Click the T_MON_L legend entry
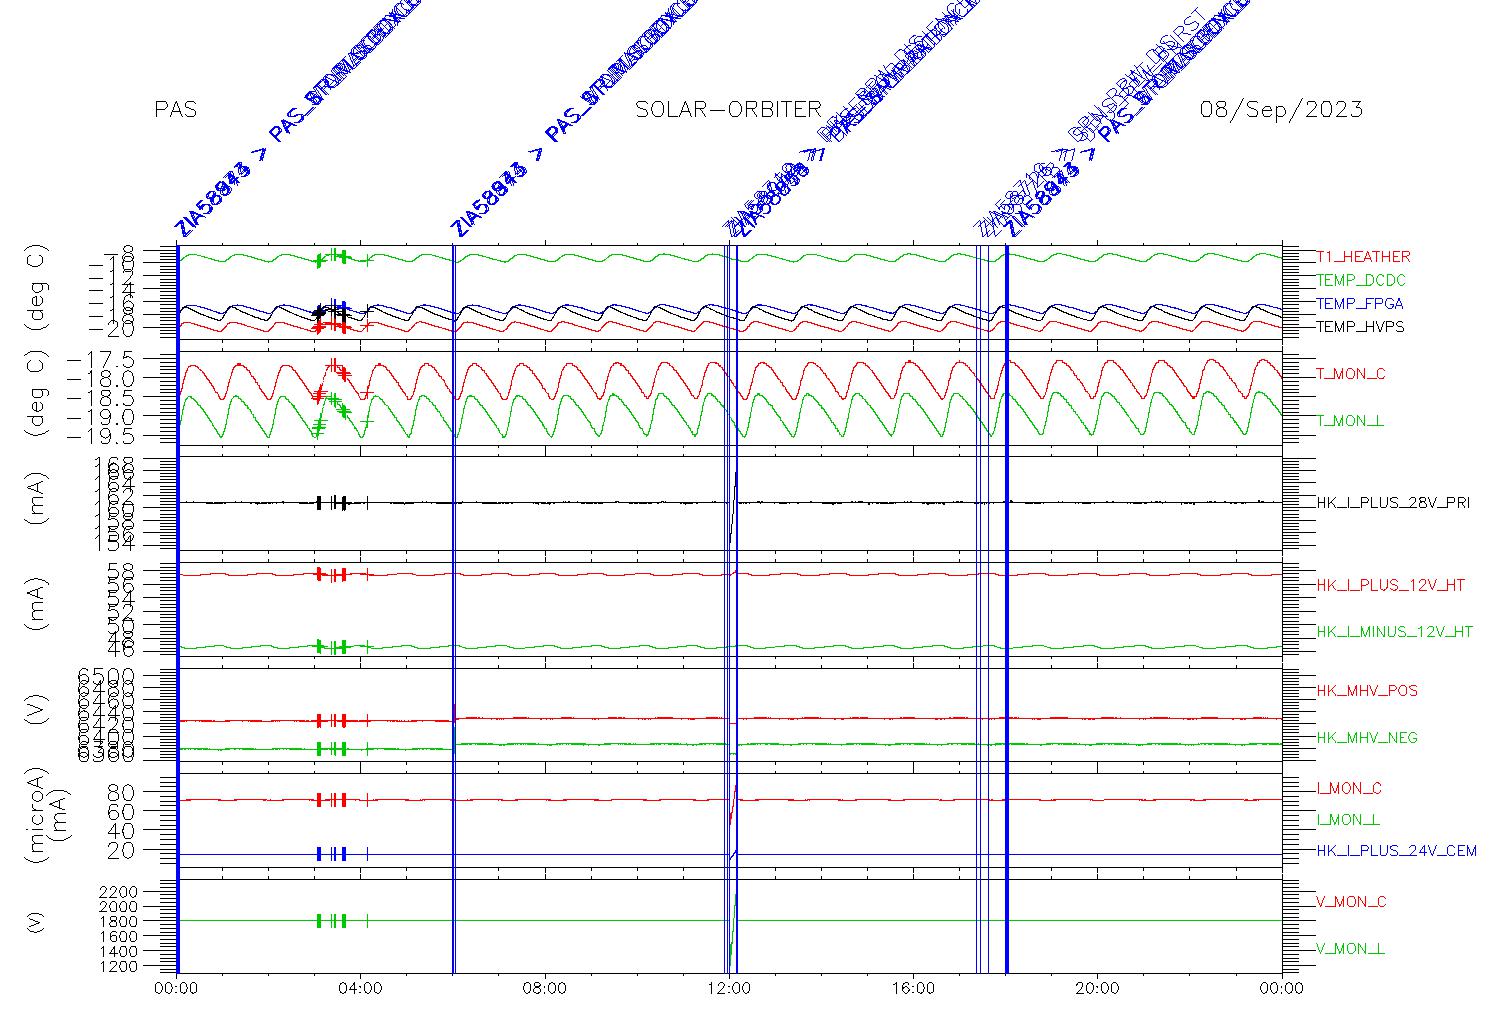 [1350, 421]
